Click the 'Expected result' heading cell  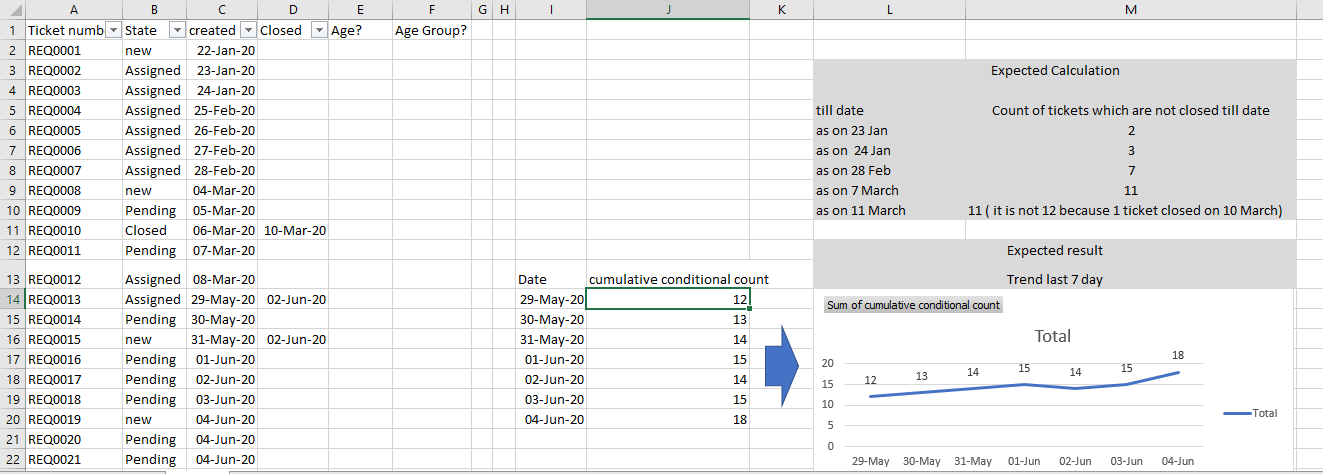[x=1055, y=250]
